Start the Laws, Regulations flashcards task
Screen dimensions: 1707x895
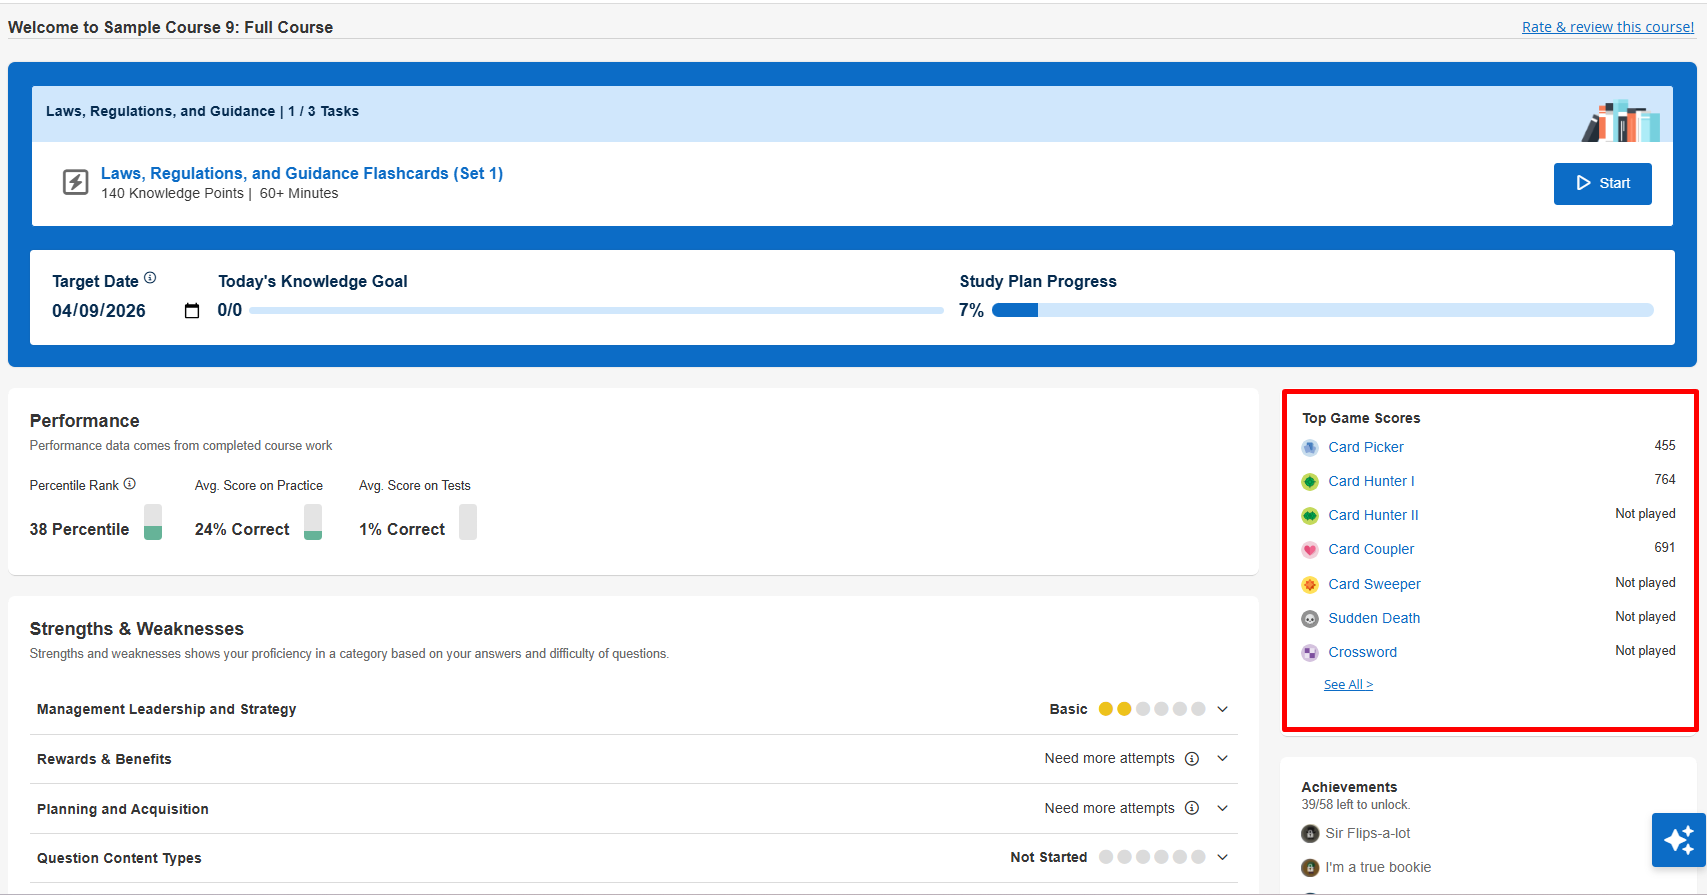pyautogui.click(x=1602, y=184)
